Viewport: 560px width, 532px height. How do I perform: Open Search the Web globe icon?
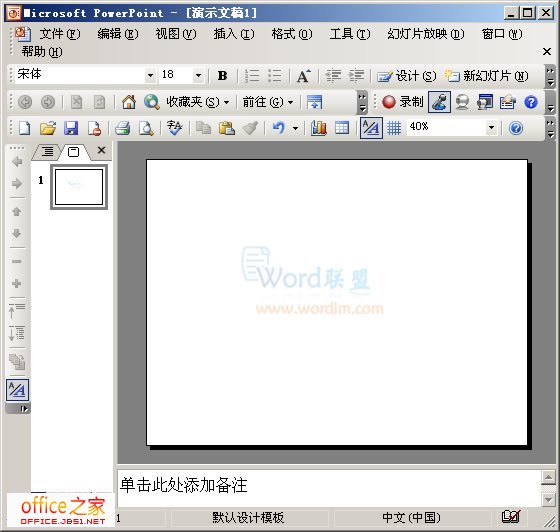point(152,102)
